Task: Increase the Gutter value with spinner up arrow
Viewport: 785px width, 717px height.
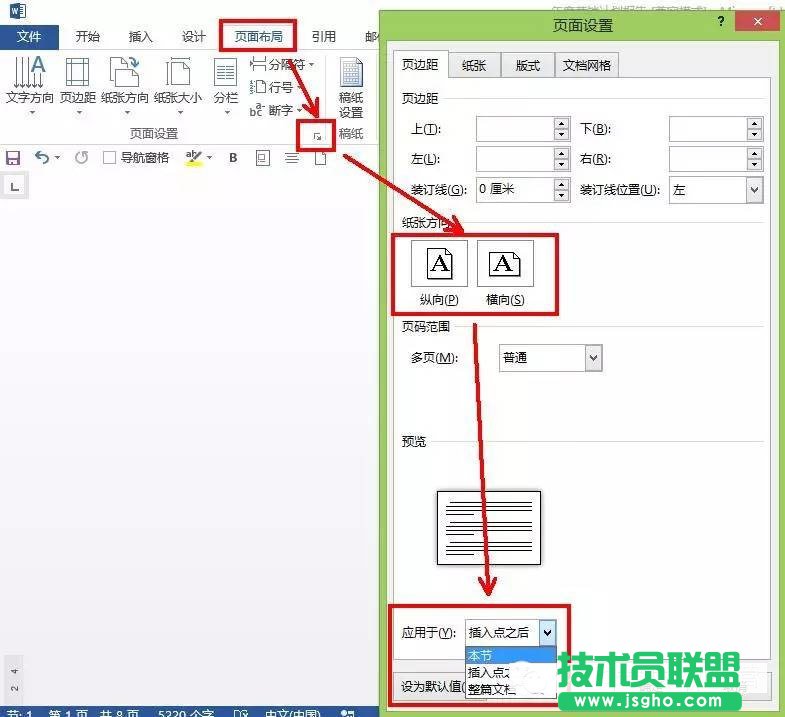Action: (562, 184)
